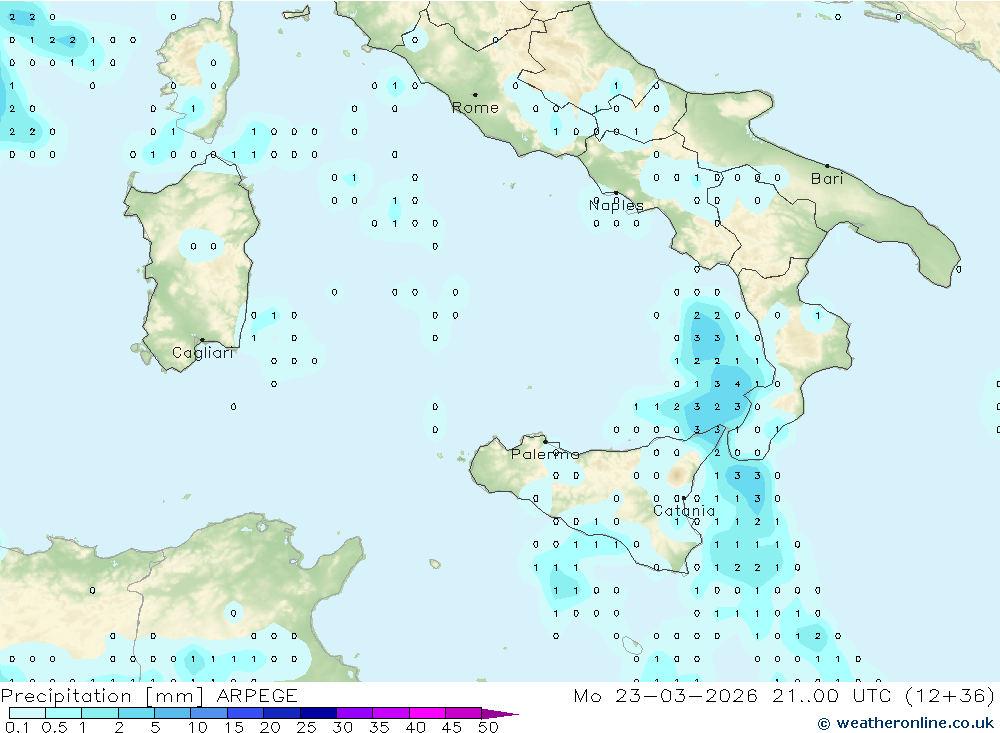
Task: Click the Bari city label
Action: [x=827, y=179]
